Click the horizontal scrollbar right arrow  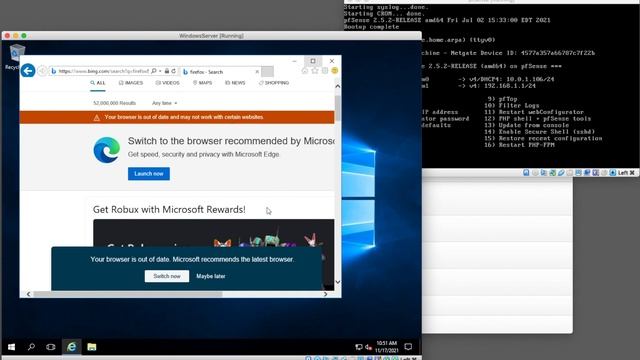pyautogui.click(x=325, y=294)
